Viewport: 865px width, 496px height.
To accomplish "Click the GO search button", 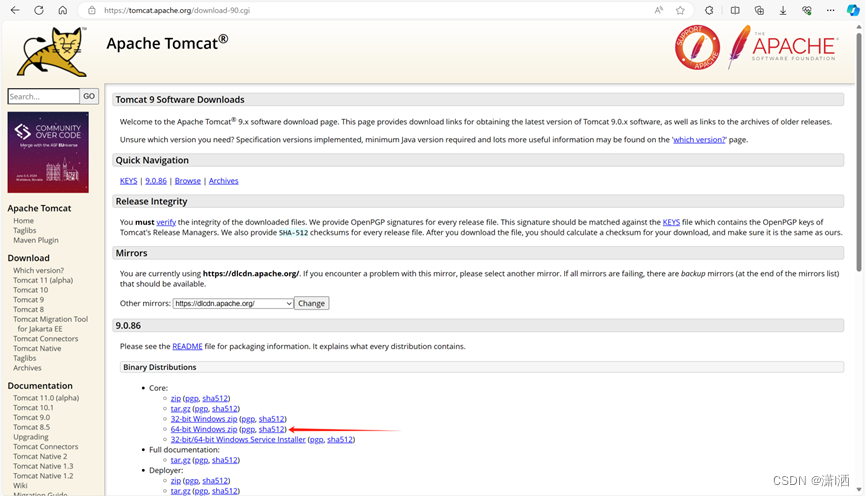I will [x=89, y=96].
